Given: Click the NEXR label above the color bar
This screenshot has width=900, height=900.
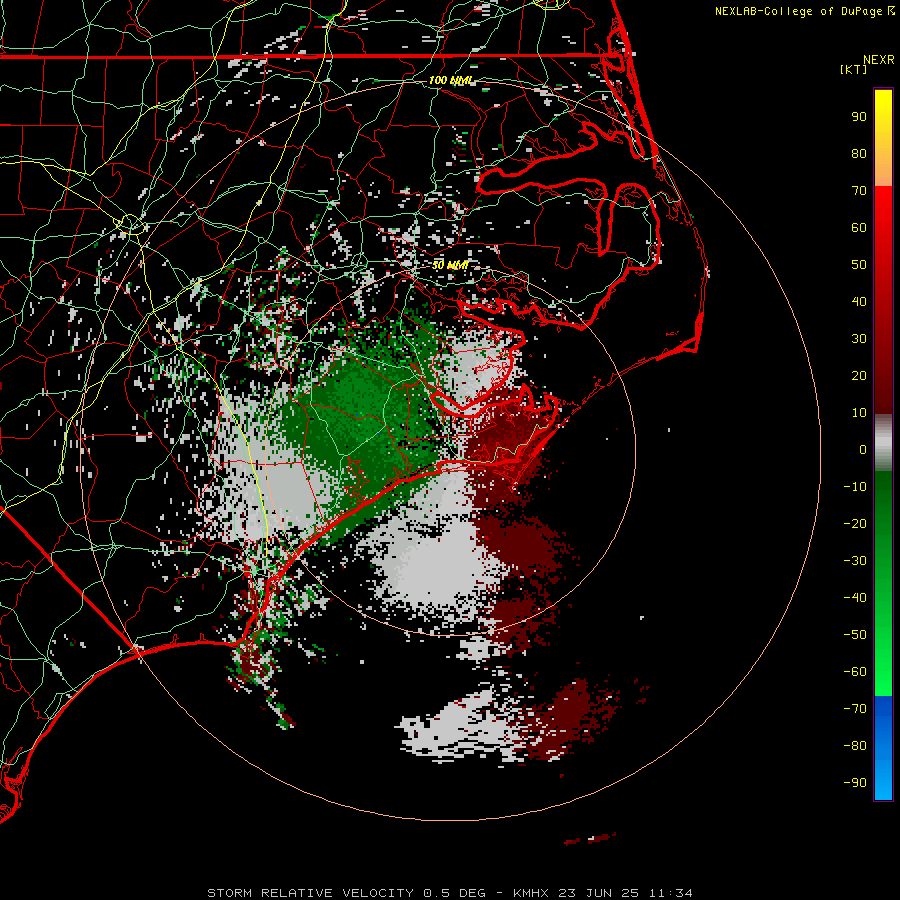Looking at the screenshot, I should (879, 60).
